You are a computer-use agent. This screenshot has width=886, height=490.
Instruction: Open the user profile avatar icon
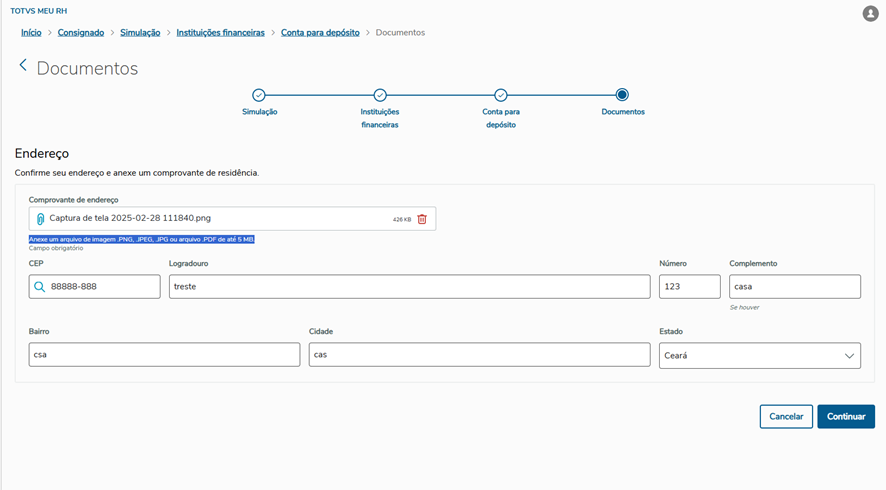coord(869,13)
